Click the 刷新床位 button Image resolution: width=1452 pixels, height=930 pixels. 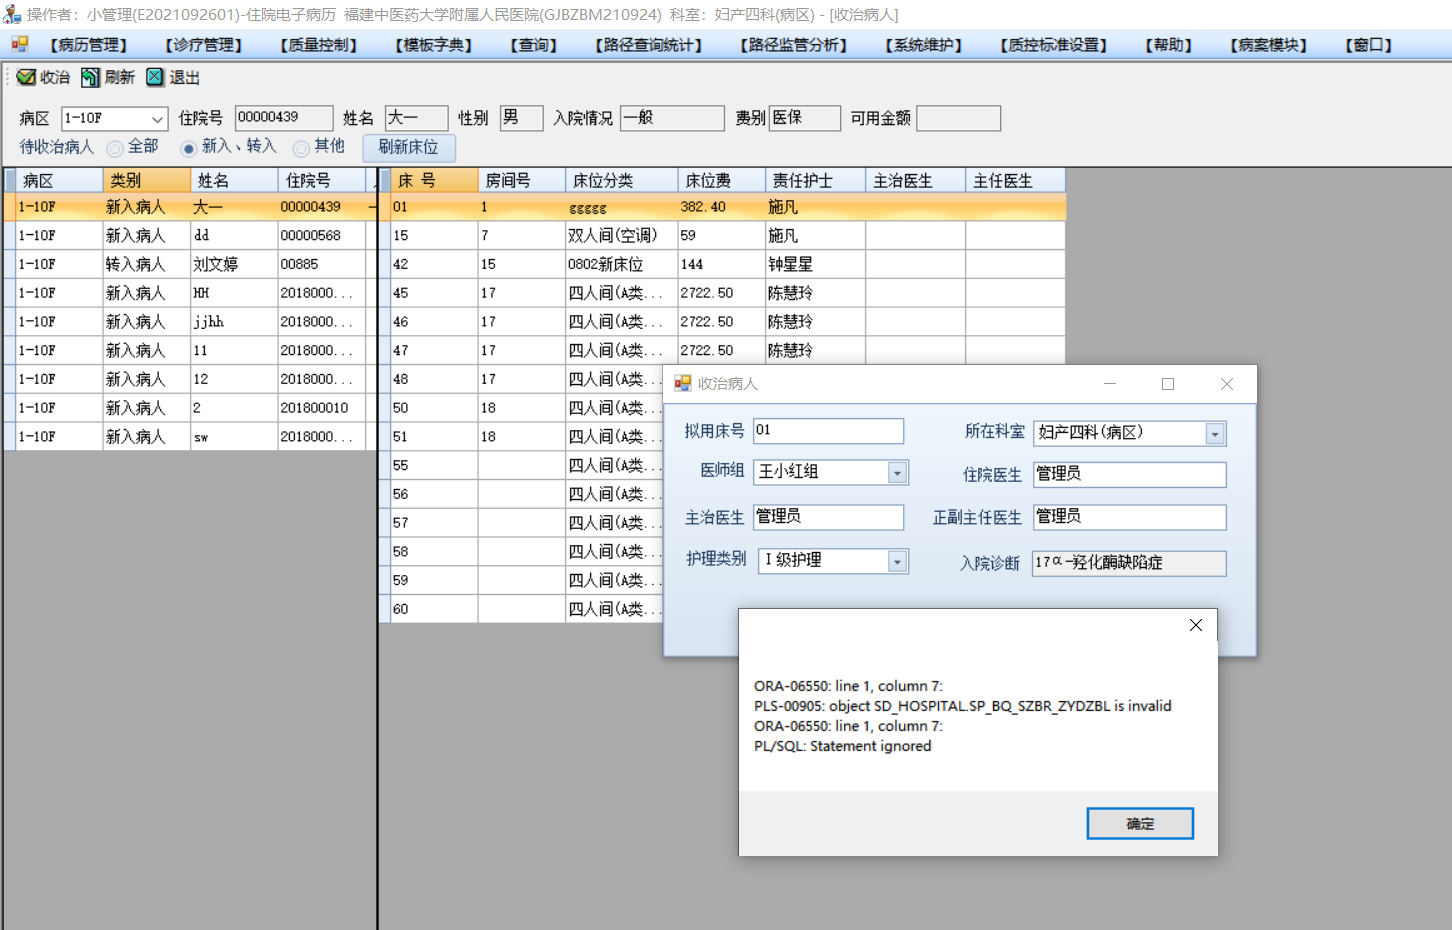click(408, 147)
